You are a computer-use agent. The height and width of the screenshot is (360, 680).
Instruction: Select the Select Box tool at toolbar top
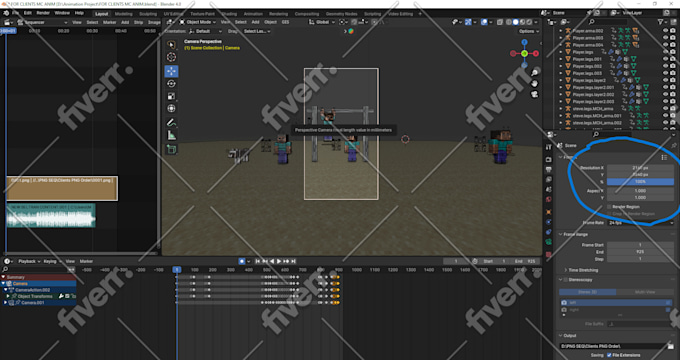(x=171, y=45)
